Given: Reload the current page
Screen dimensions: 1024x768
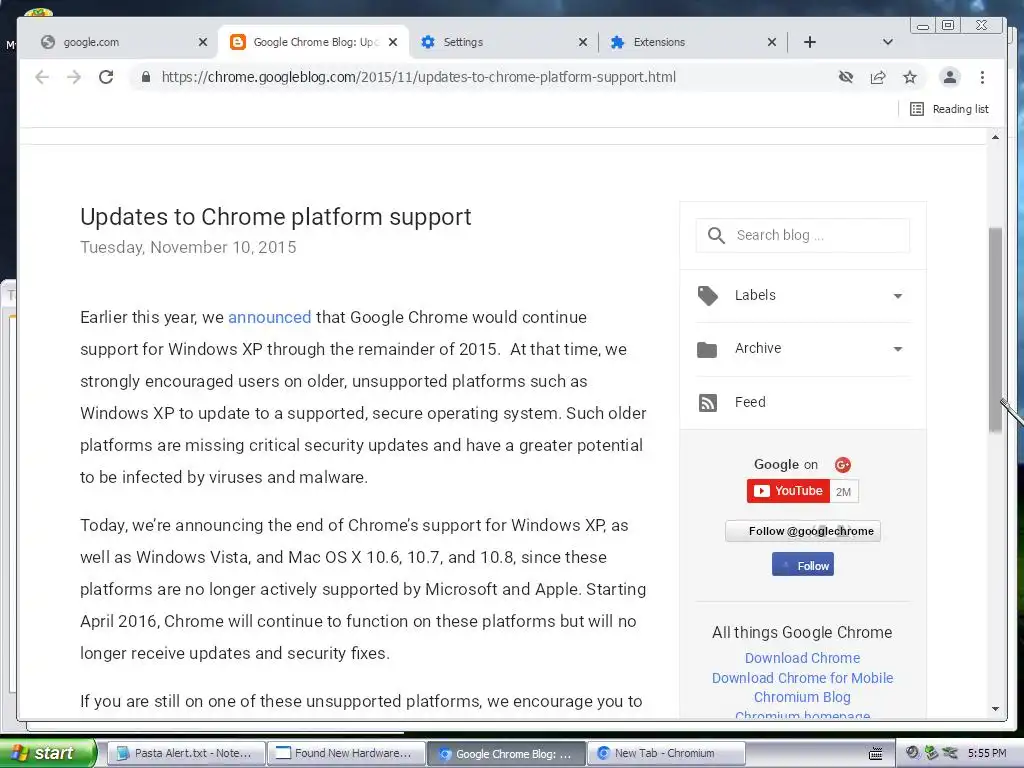Looking at the screenshot, I should [106, 77].
